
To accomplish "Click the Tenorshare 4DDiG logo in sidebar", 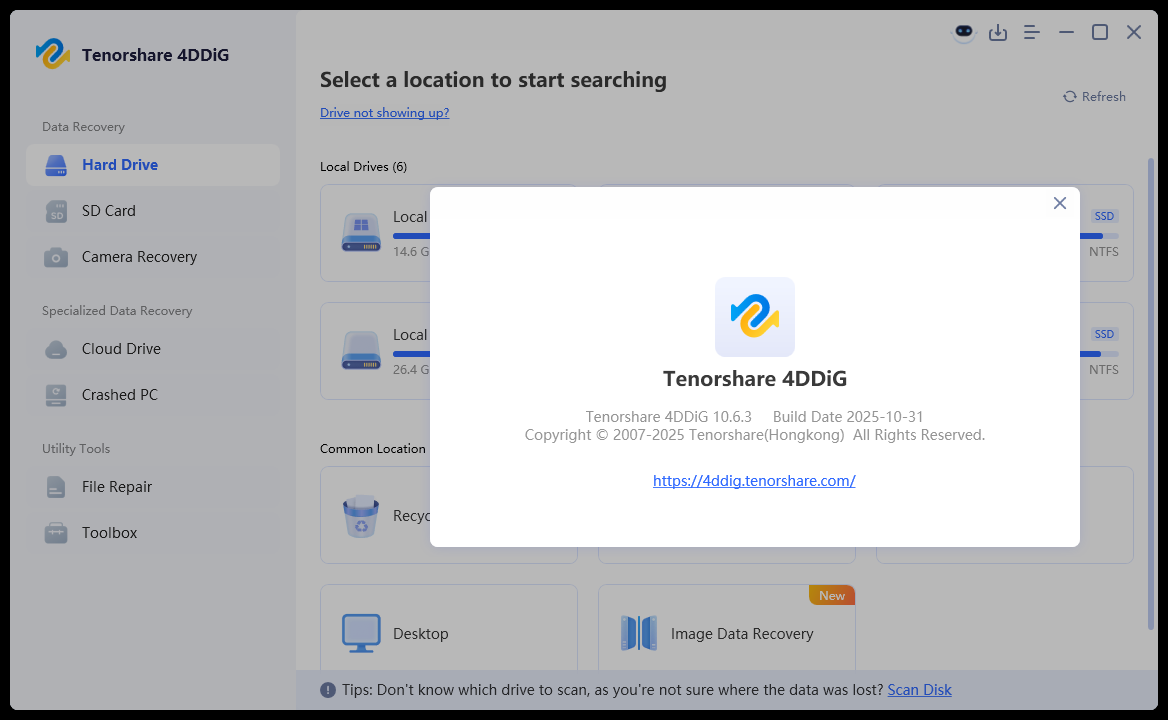I will [53, 54].
